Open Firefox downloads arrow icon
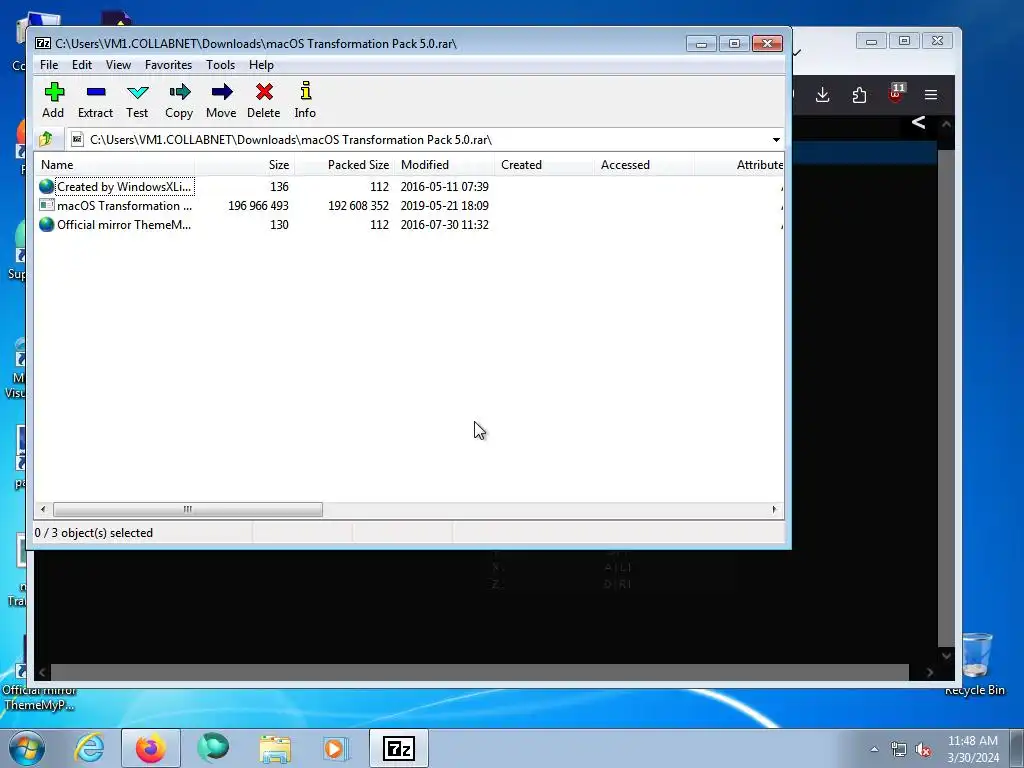 [823, 95]
